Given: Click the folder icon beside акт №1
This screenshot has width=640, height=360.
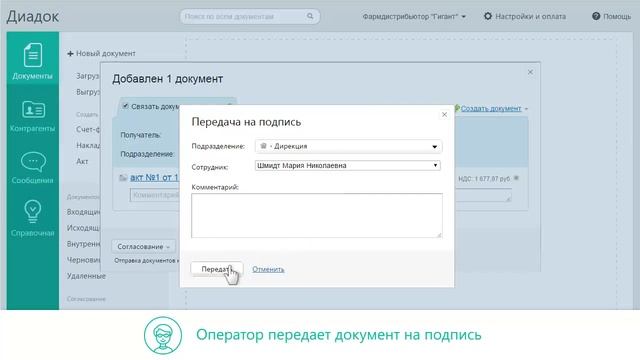Looking at the screenshot, I should [x=123, y=178].
